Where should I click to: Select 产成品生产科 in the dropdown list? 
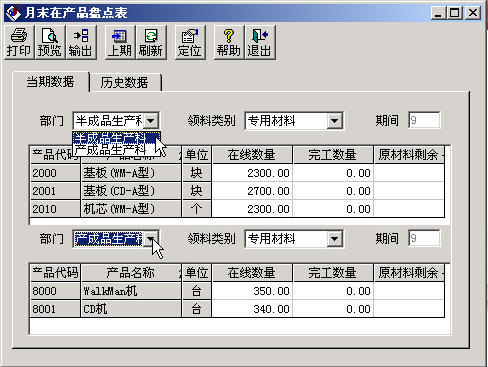[116, 149]
